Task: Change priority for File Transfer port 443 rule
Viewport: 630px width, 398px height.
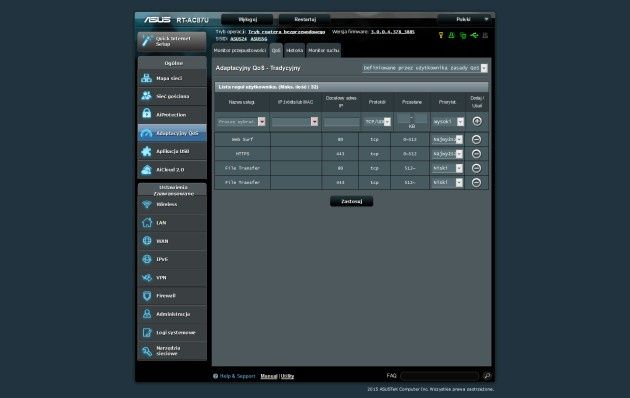Action: (x=447, y=182)
